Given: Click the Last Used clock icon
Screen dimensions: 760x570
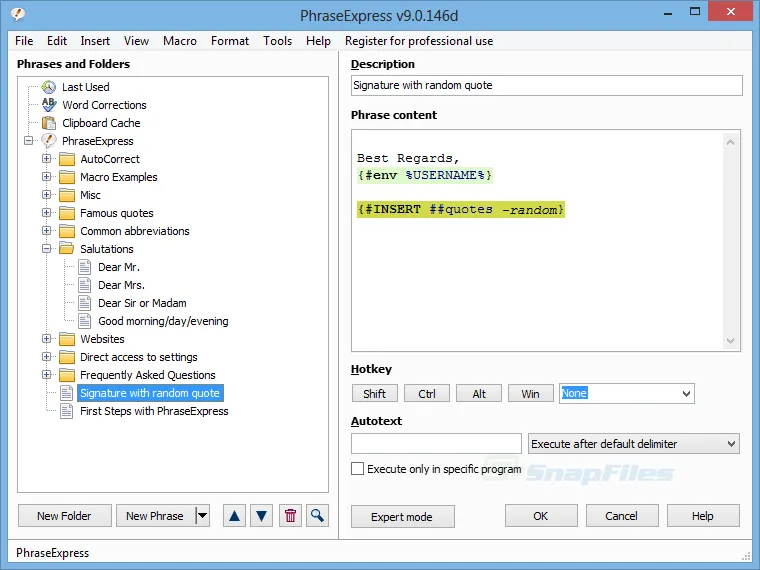Looking at the screenshot, I should coord(49,87).
